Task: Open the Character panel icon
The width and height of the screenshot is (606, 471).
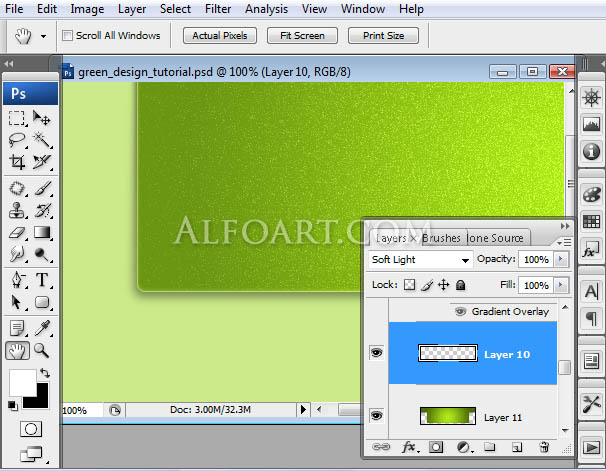Action: 591,292
